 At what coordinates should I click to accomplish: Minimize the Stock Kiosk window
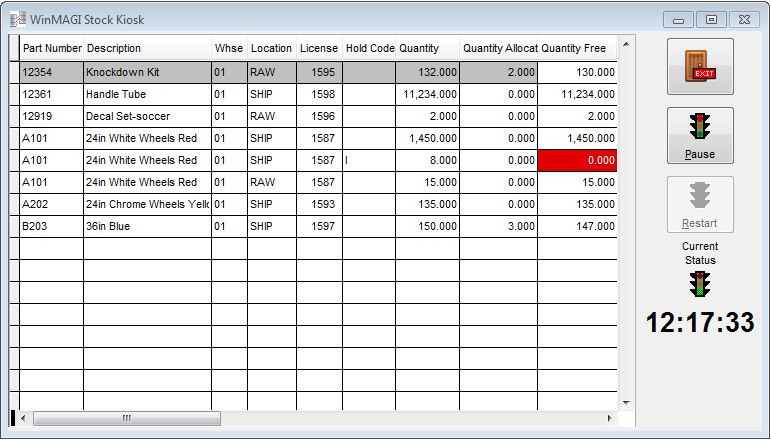678,20
